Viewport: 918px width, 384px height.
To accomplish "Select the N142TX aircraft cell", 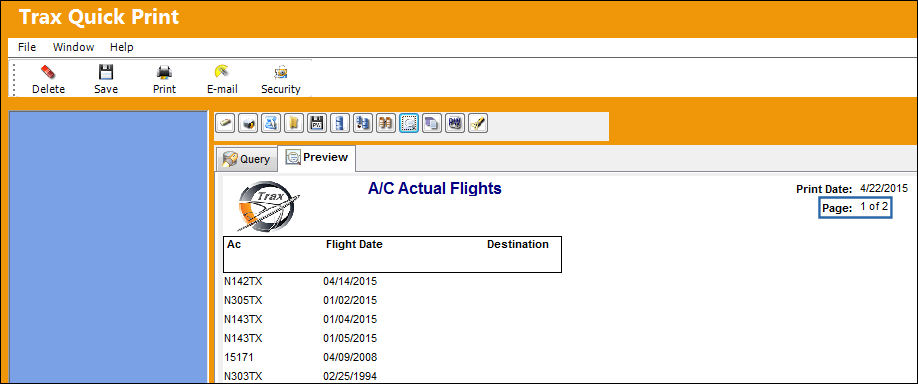I will (x=243, y=282).
